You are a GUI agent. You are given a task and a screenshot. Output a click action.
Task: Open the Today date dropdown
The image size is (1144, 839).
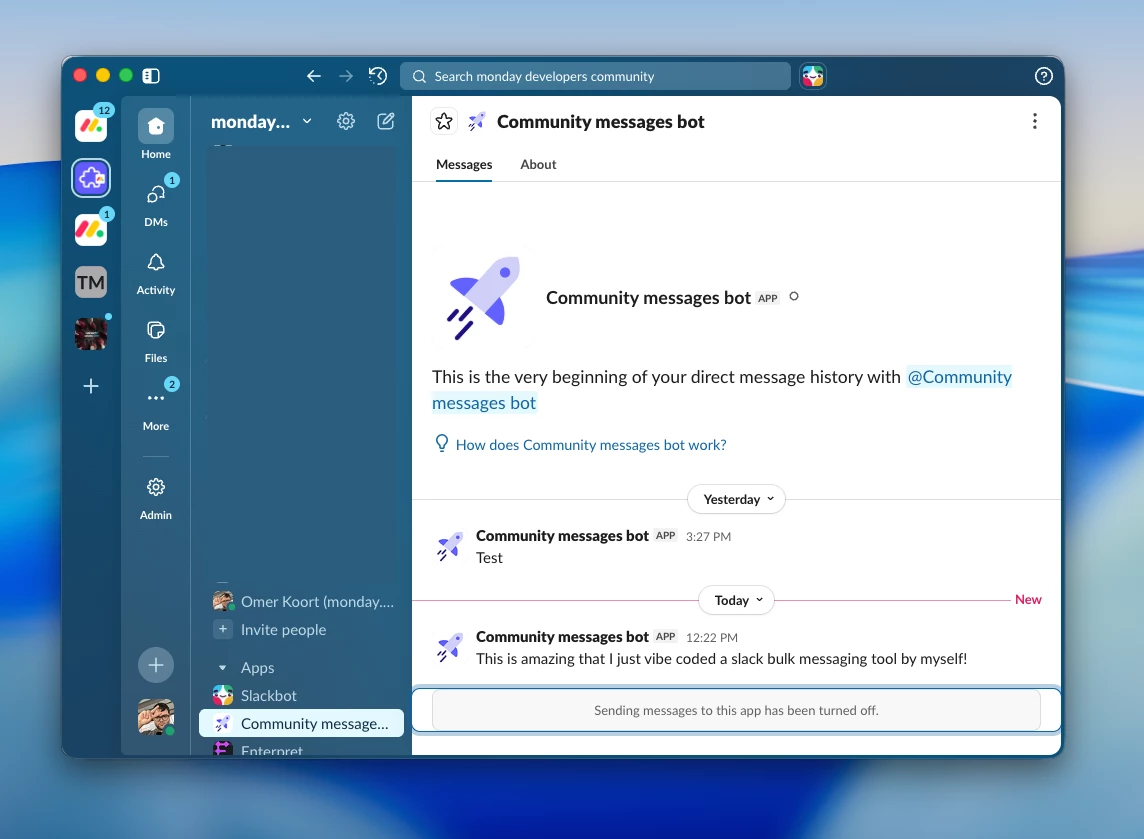737,600
